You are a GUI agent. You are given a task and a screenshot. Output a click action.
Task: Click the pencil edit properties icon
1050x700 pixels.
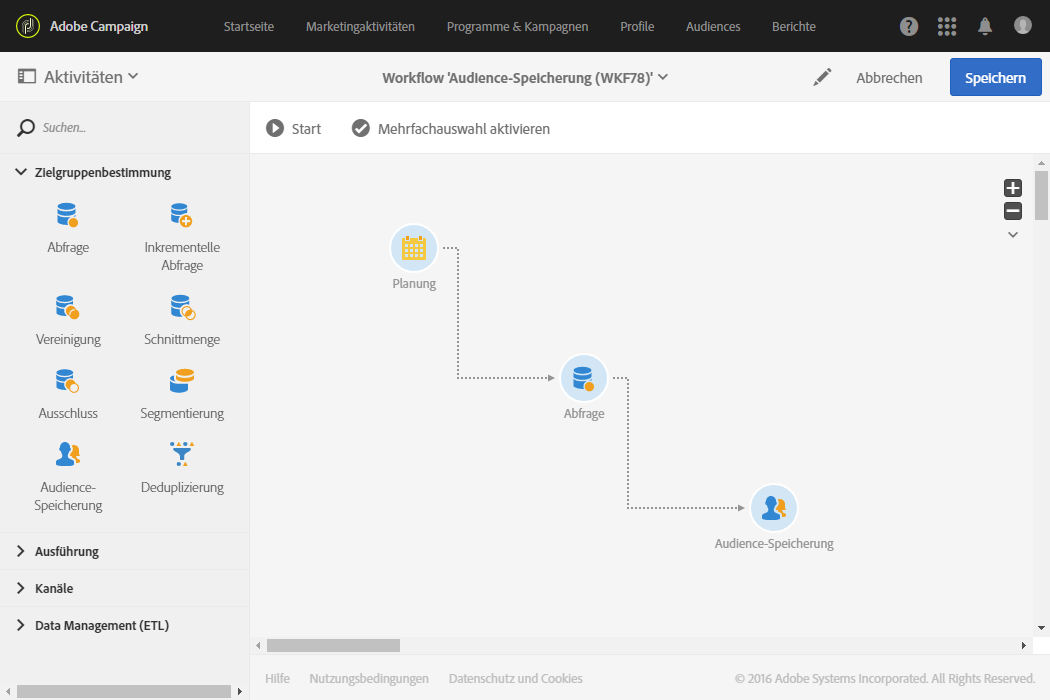[822, 77]
